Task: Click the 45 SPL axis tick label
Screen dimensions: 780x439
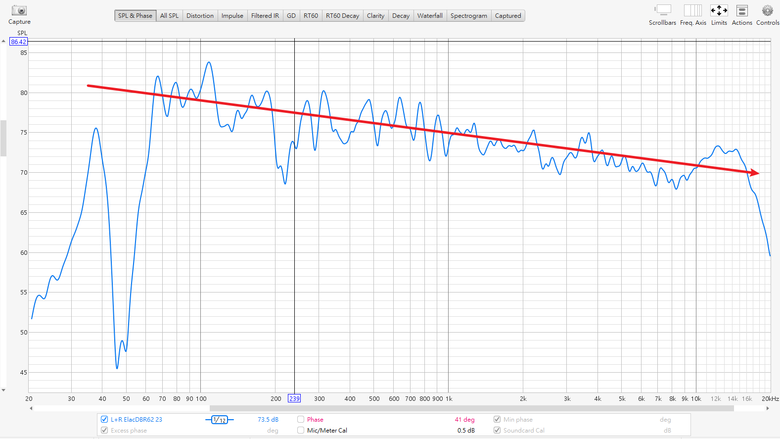Action: click(x=24, y=372)
